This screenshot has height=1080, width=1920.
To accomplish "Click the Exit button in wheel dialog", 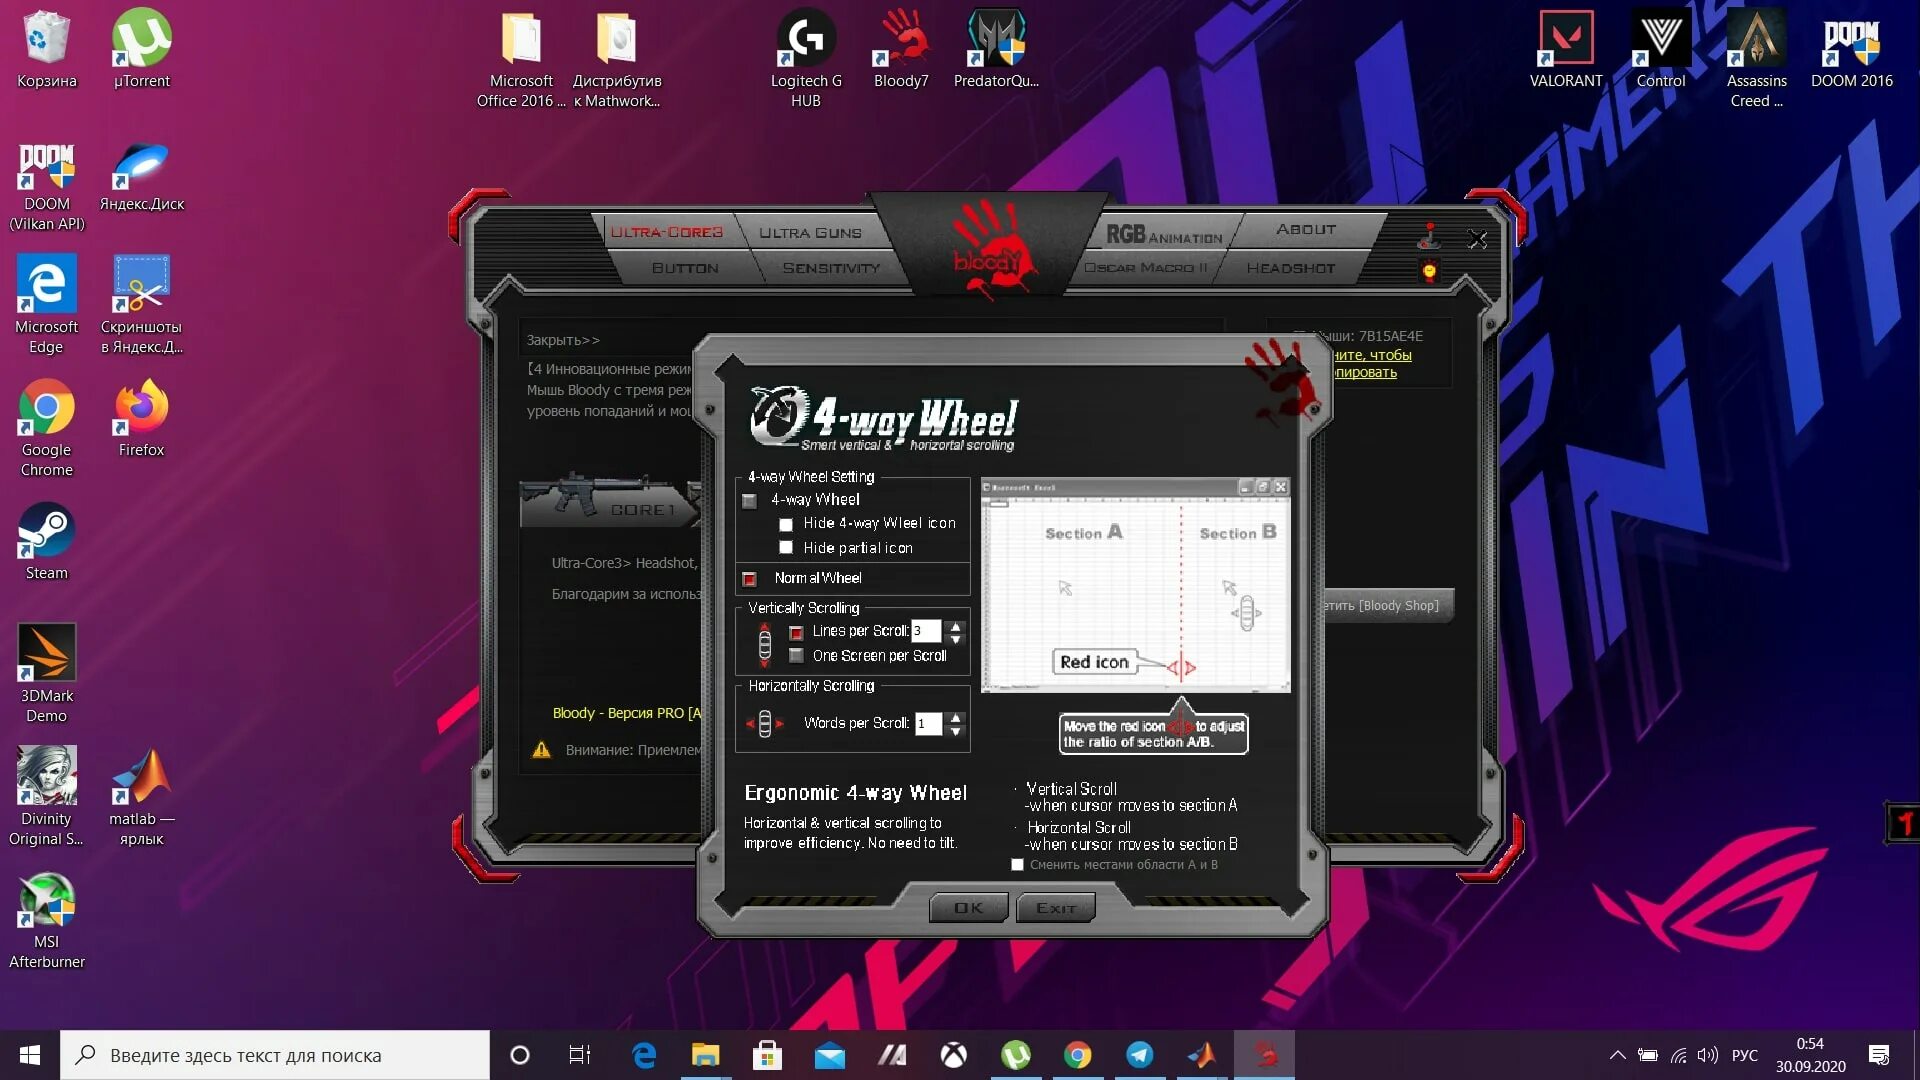I will (1056, 908).
